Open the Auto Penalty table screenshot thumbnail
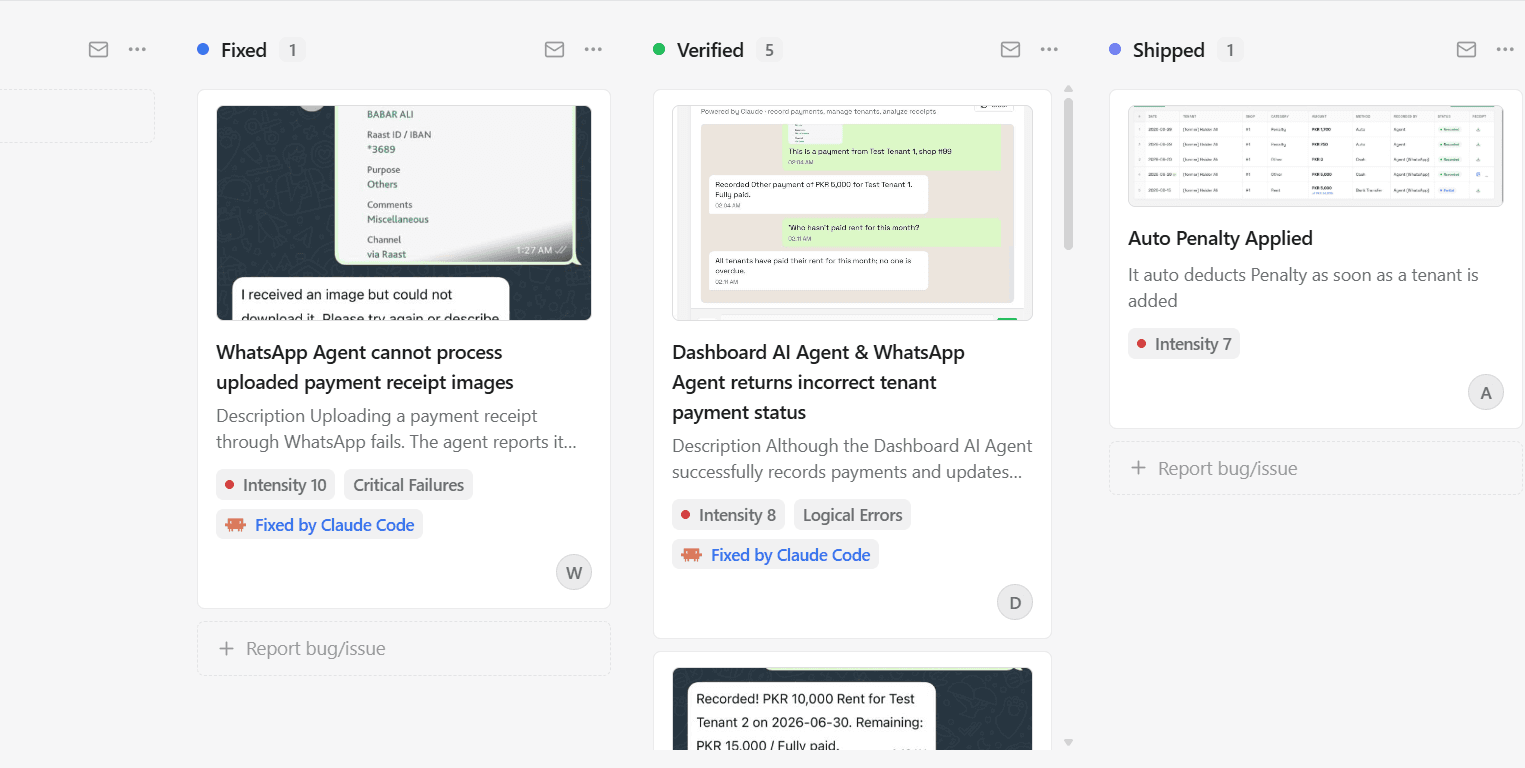 click(x=1316, y=156)
